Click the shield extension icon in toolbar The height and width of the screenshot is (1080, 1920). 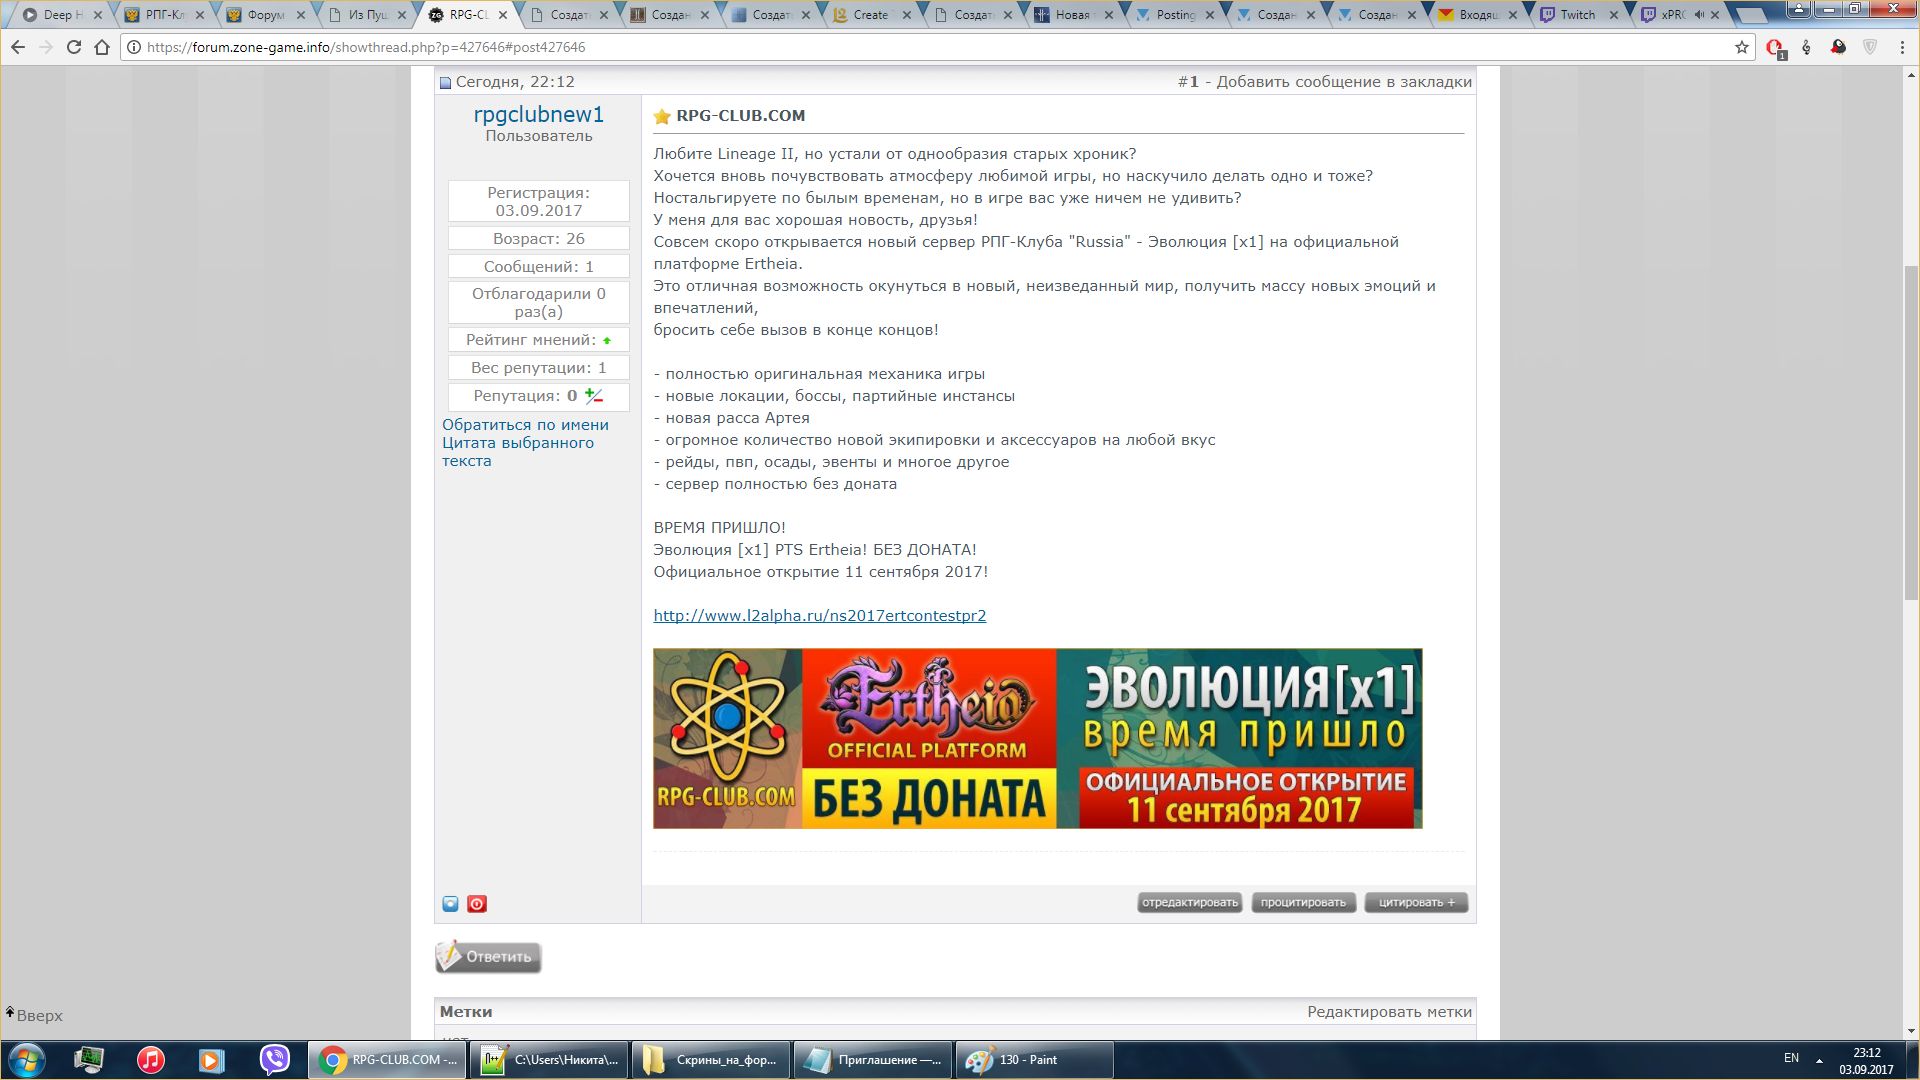coord(1870,47)
